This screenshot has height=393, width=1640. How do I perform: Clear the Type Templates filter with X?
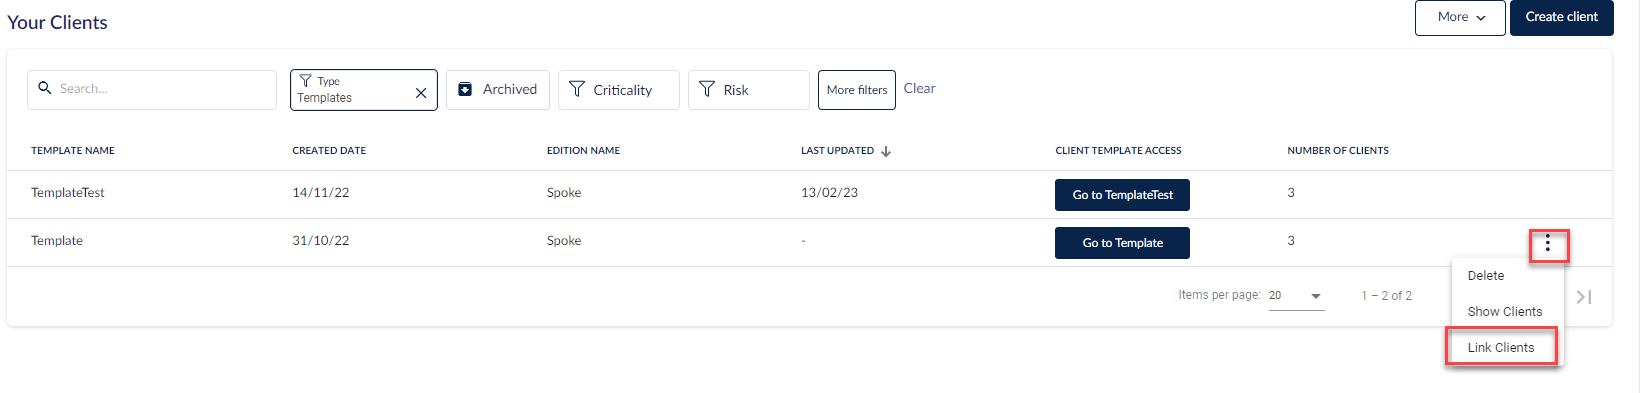421,93
